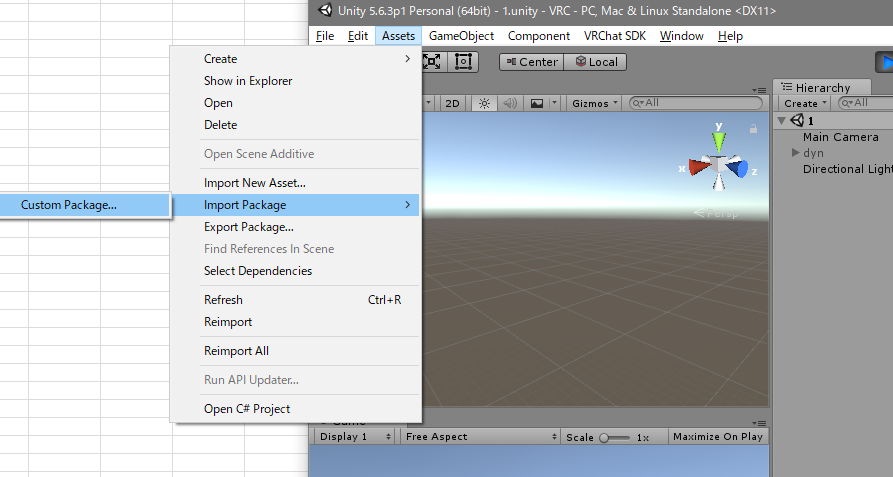Open the Hierarchy Create dropdown

tap(804, 103)
